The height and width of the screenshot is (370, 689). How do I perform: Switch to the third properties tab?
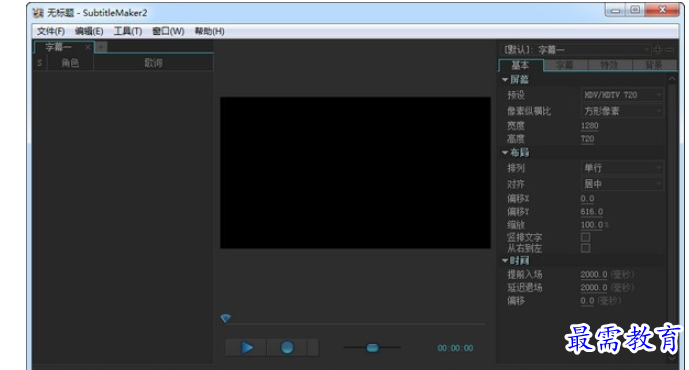point(609,65)
